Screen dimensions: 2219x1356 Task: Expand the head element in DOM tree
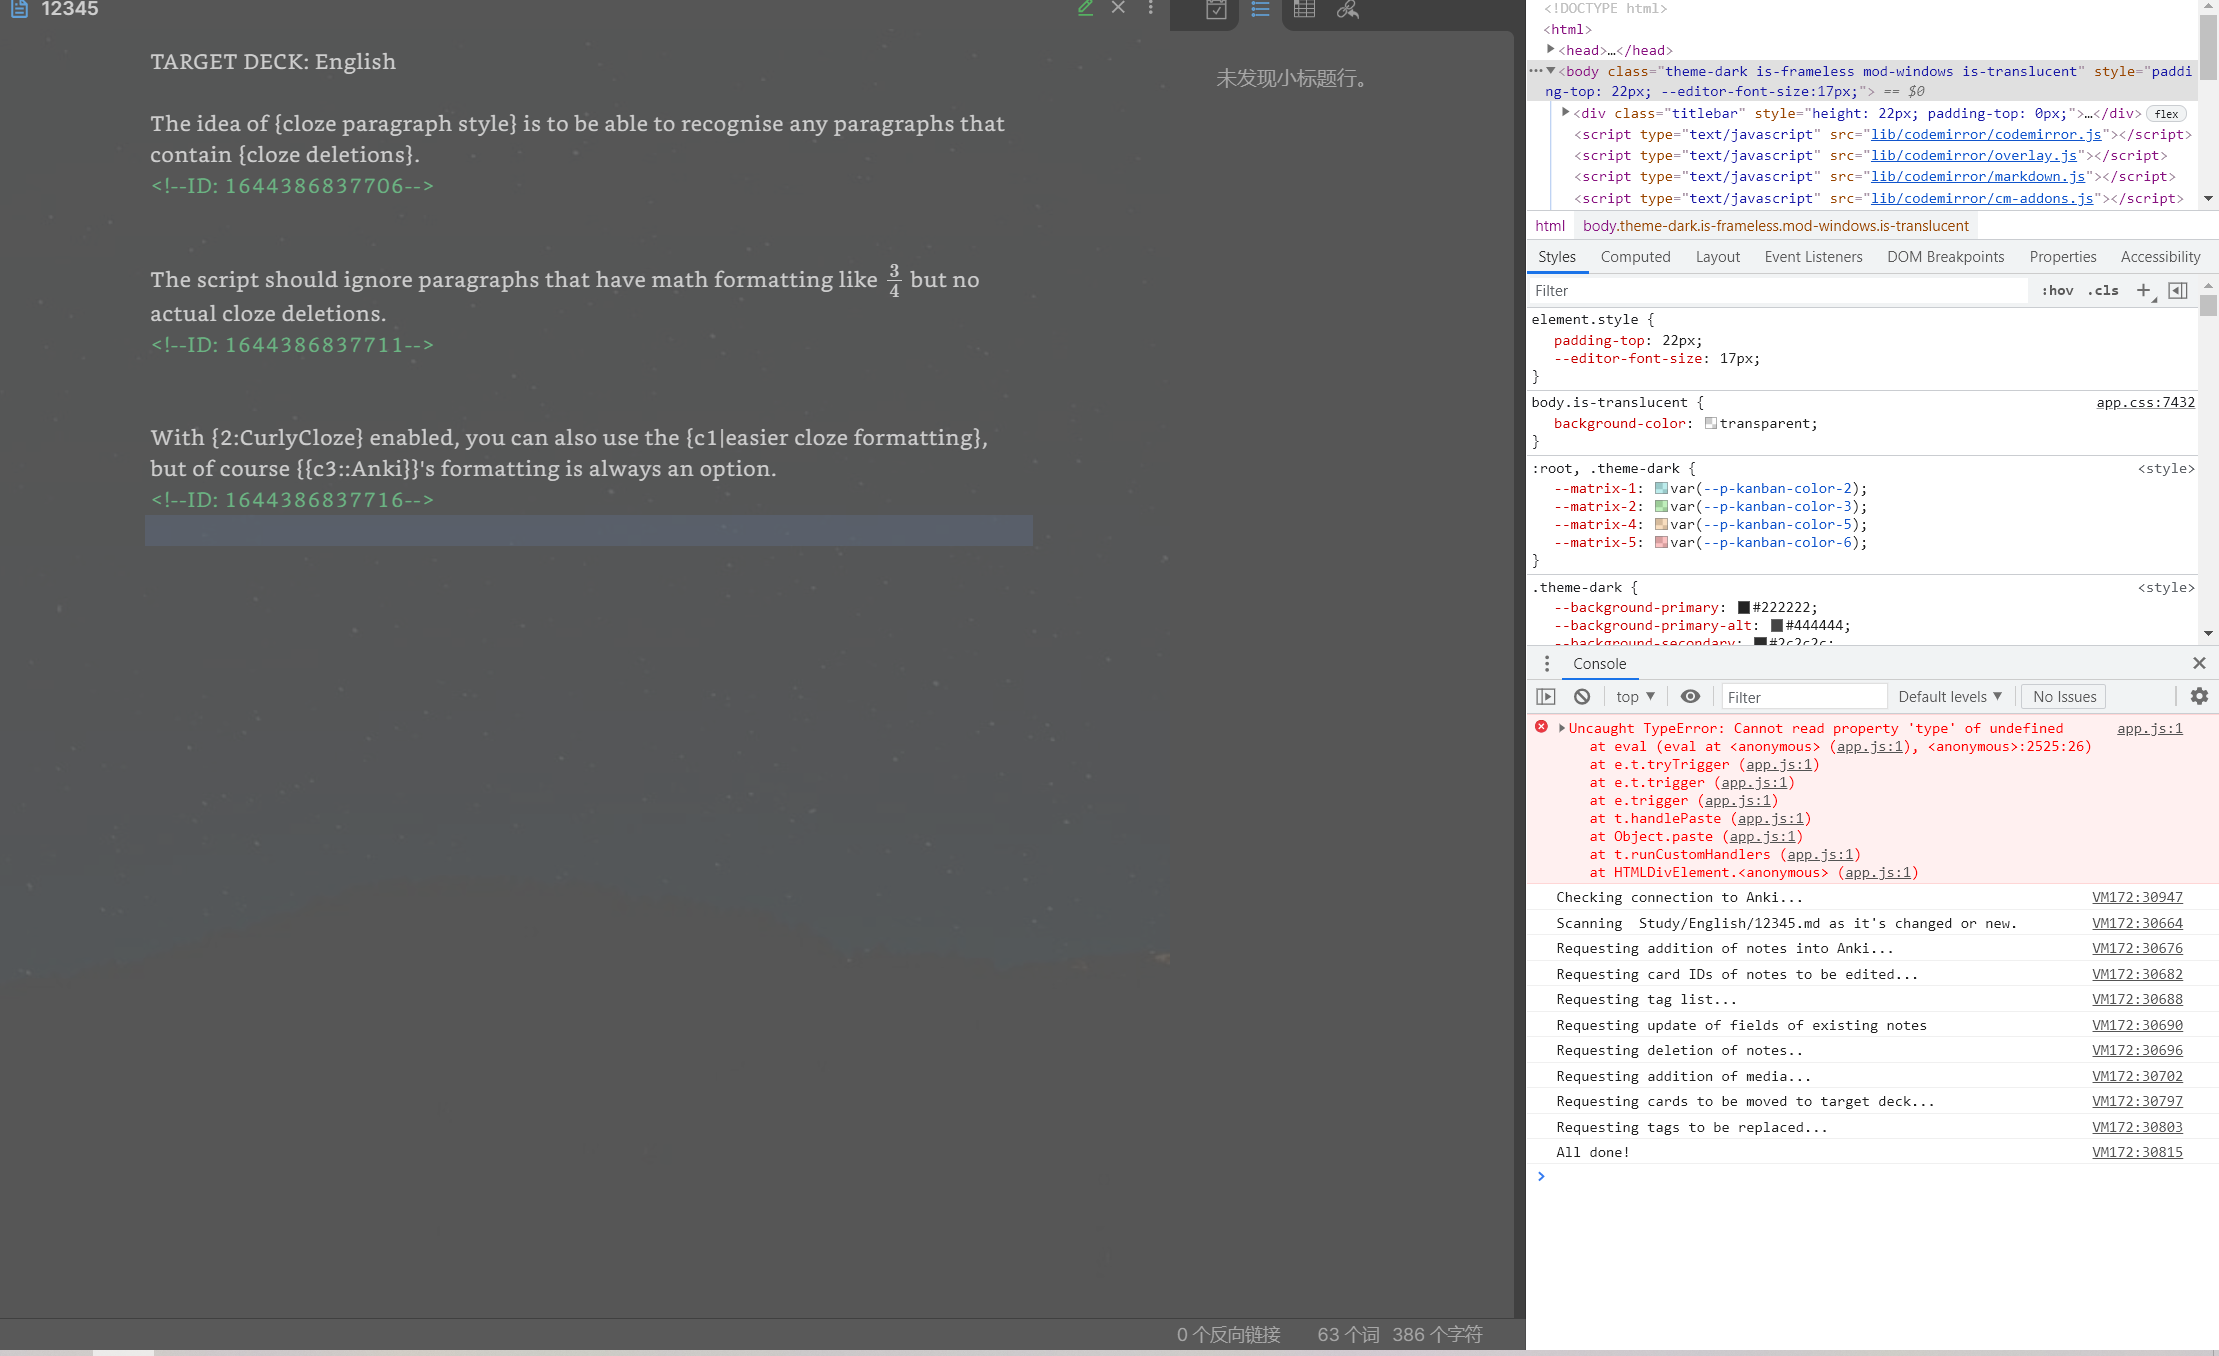coord(1551,50)
